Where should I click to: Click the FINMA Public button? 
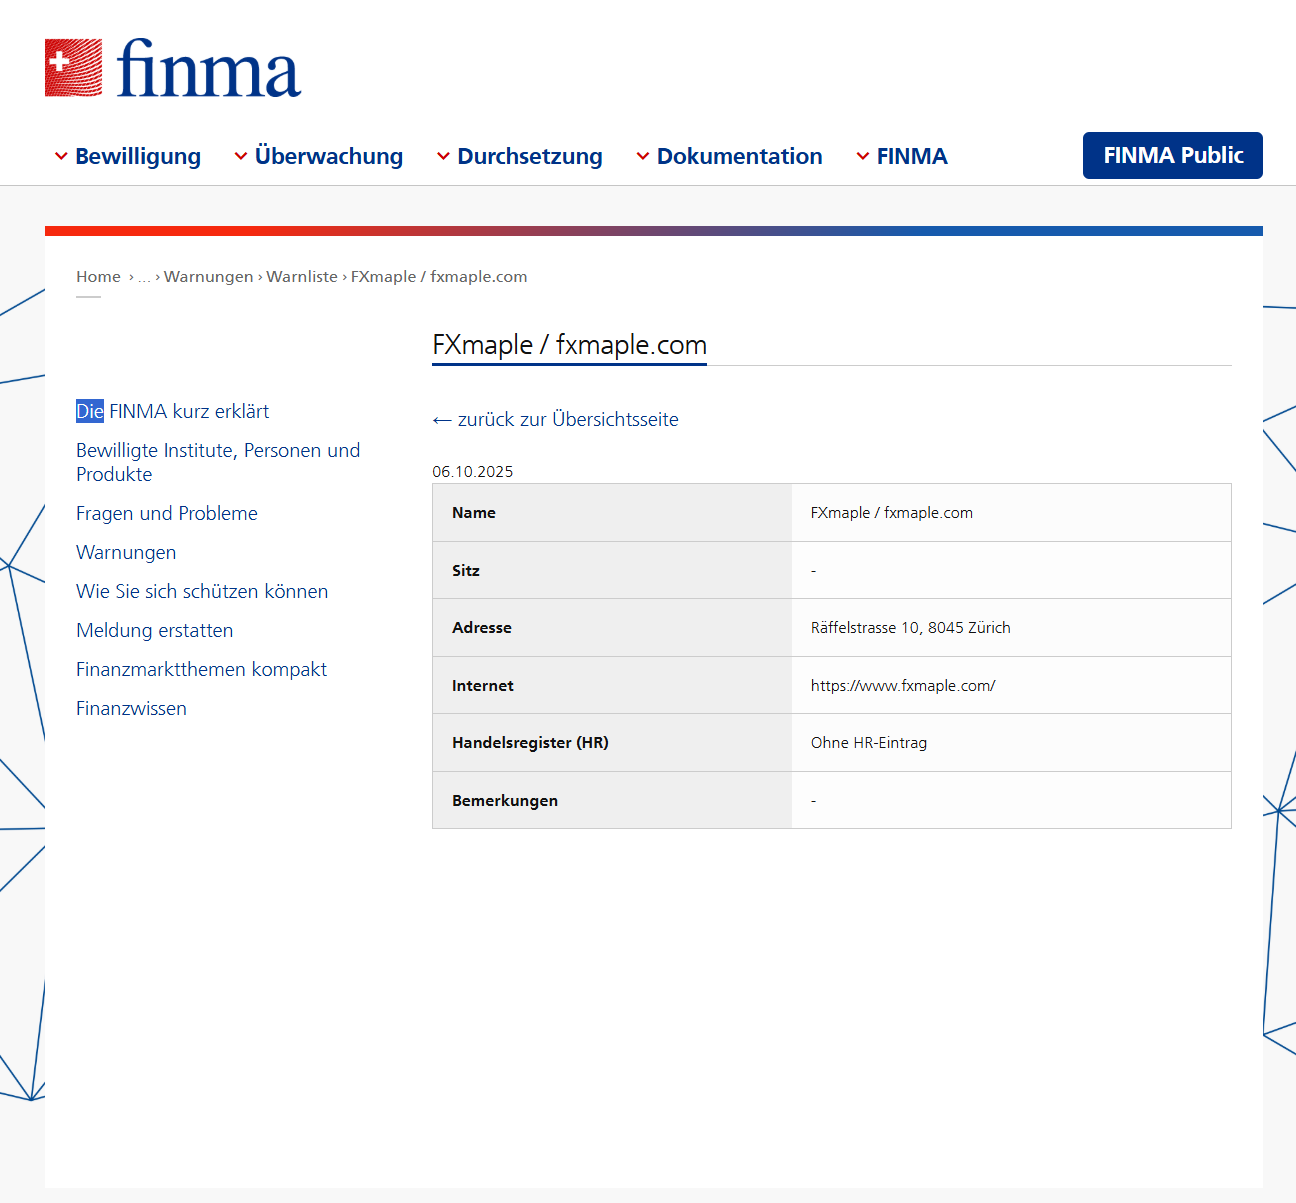point(1173,155)
